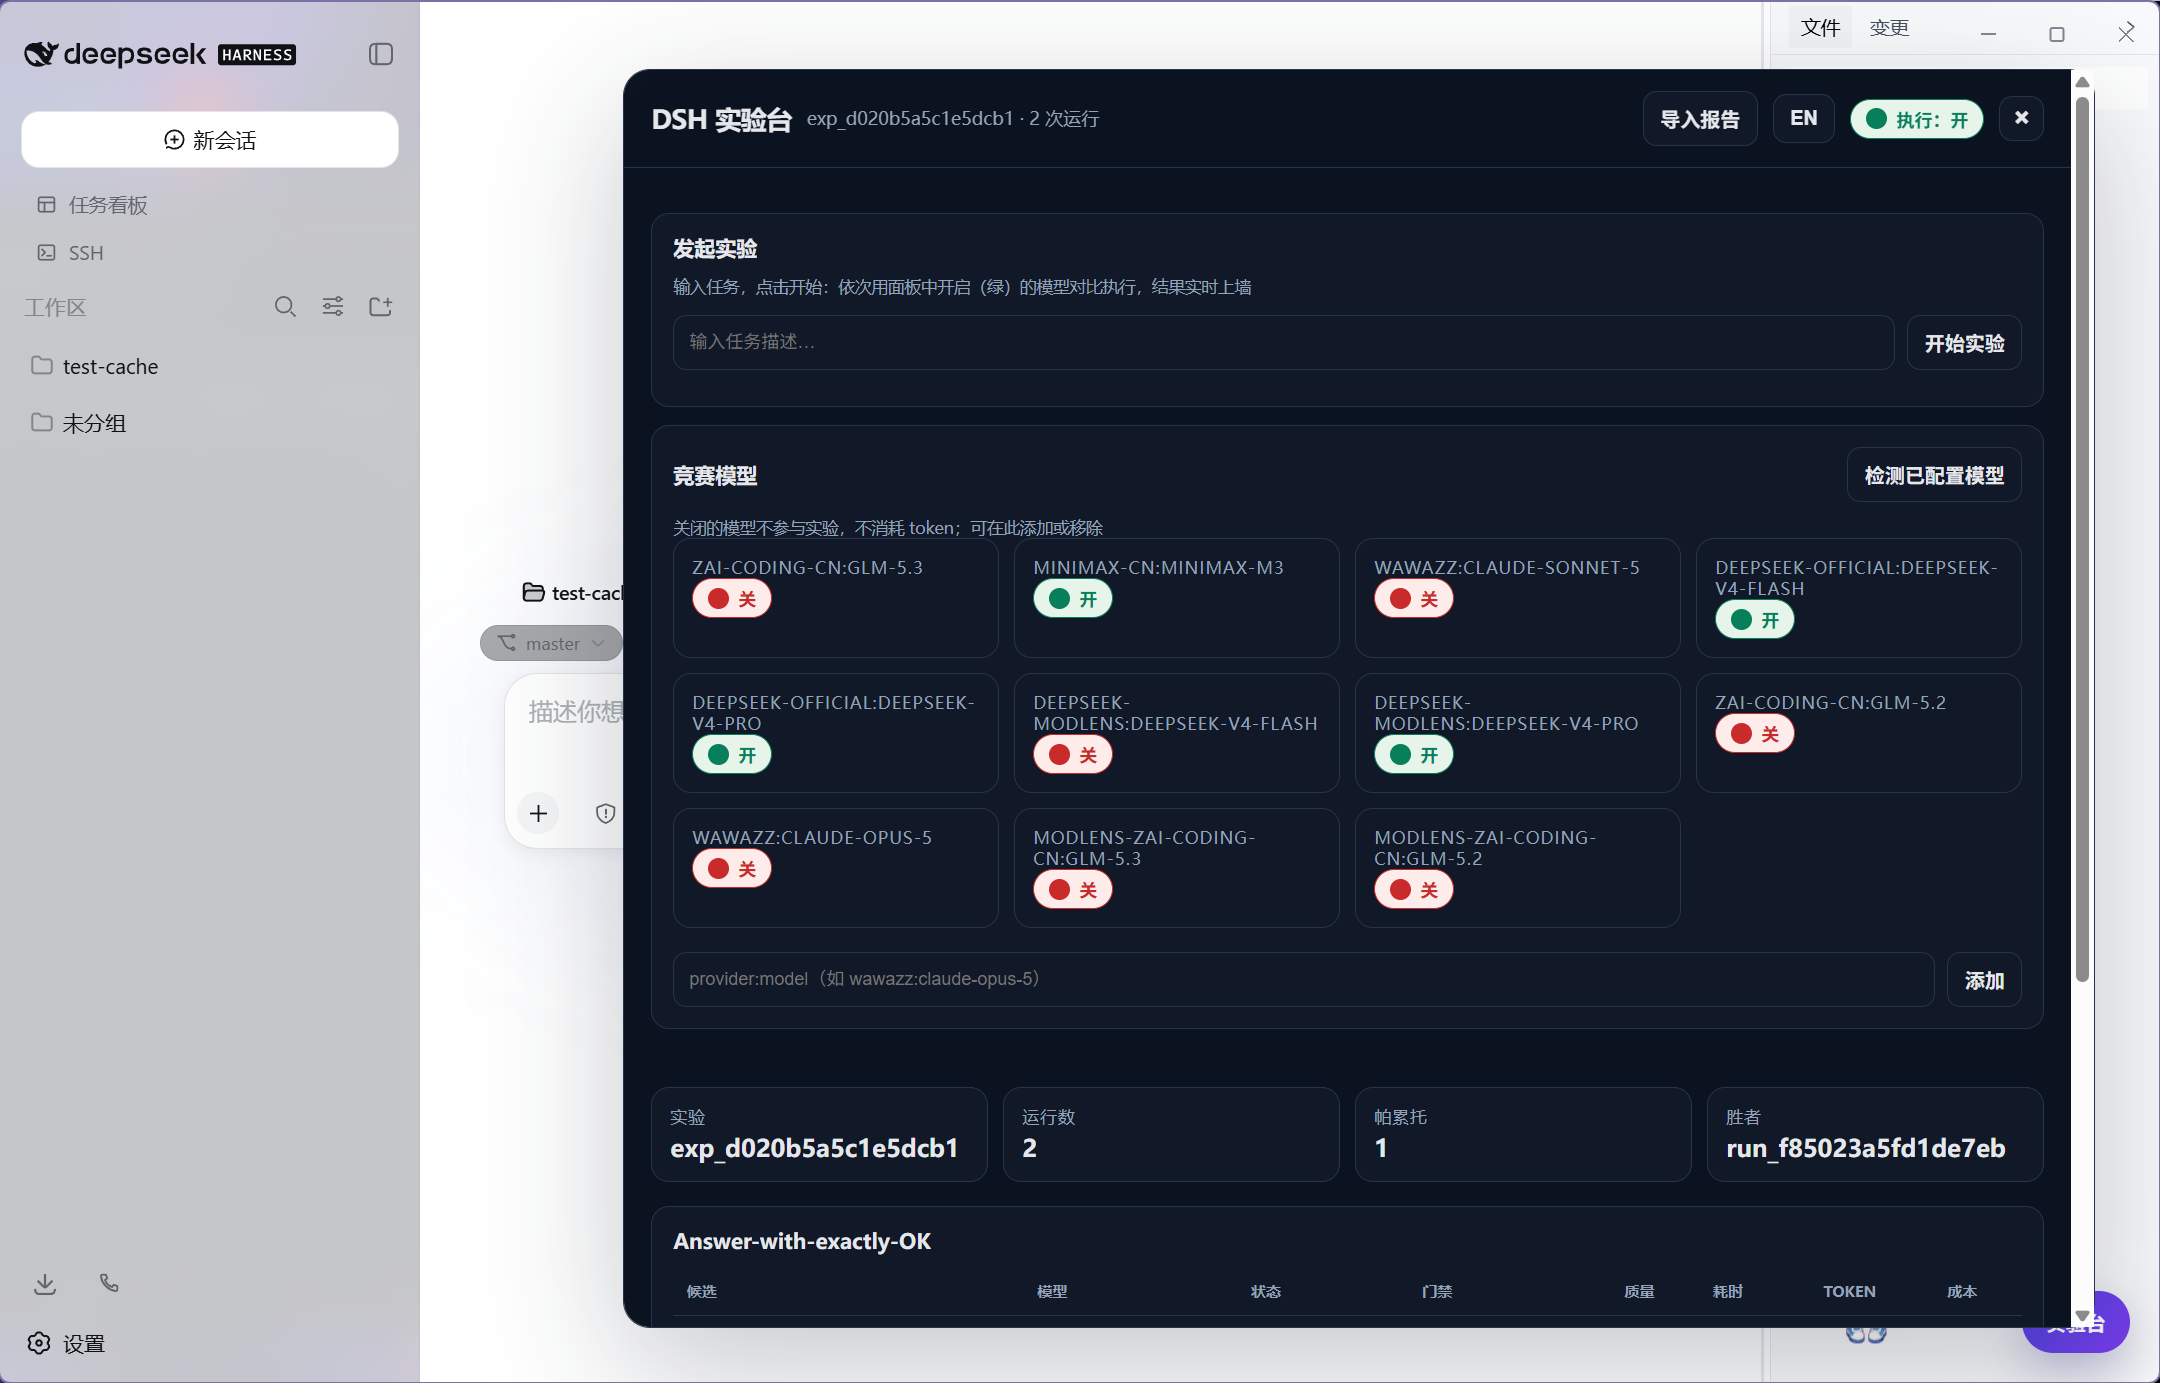The width and height of the screenshot is (2160, 1383).
Task: Toggle DEEPSEEK-OFFICIAL:DEEPSEEK-V4-FLASH switch
Action: (x=1755, y=620)
